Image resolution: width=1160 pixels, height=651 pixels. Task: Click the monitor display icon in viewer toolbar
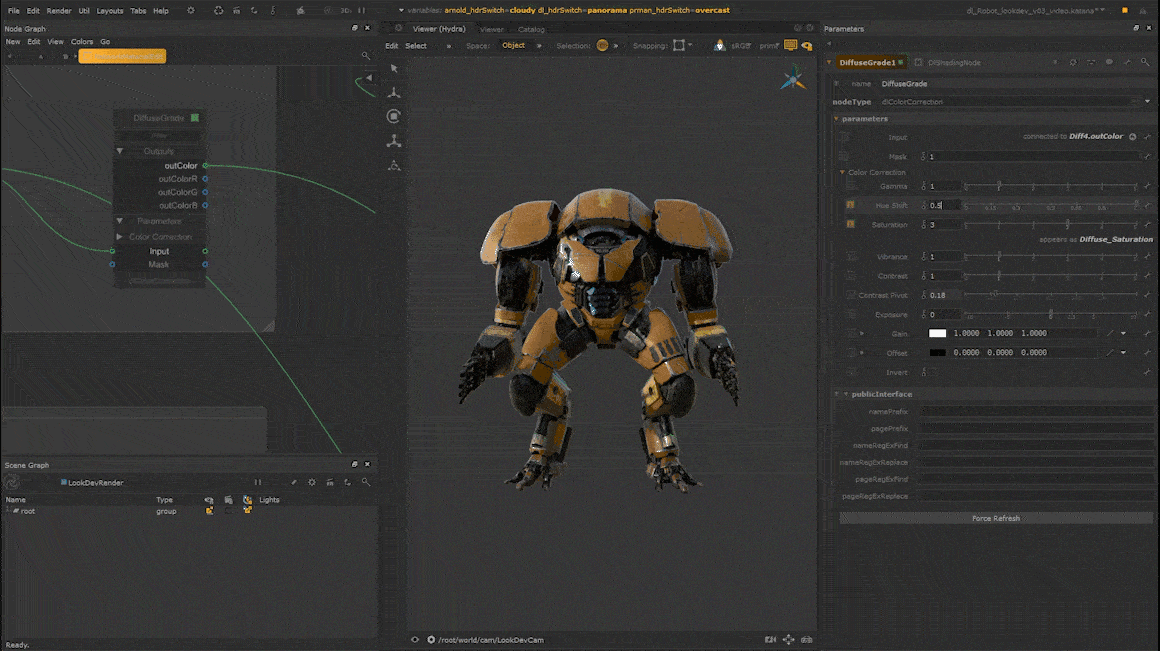point(791,45)
